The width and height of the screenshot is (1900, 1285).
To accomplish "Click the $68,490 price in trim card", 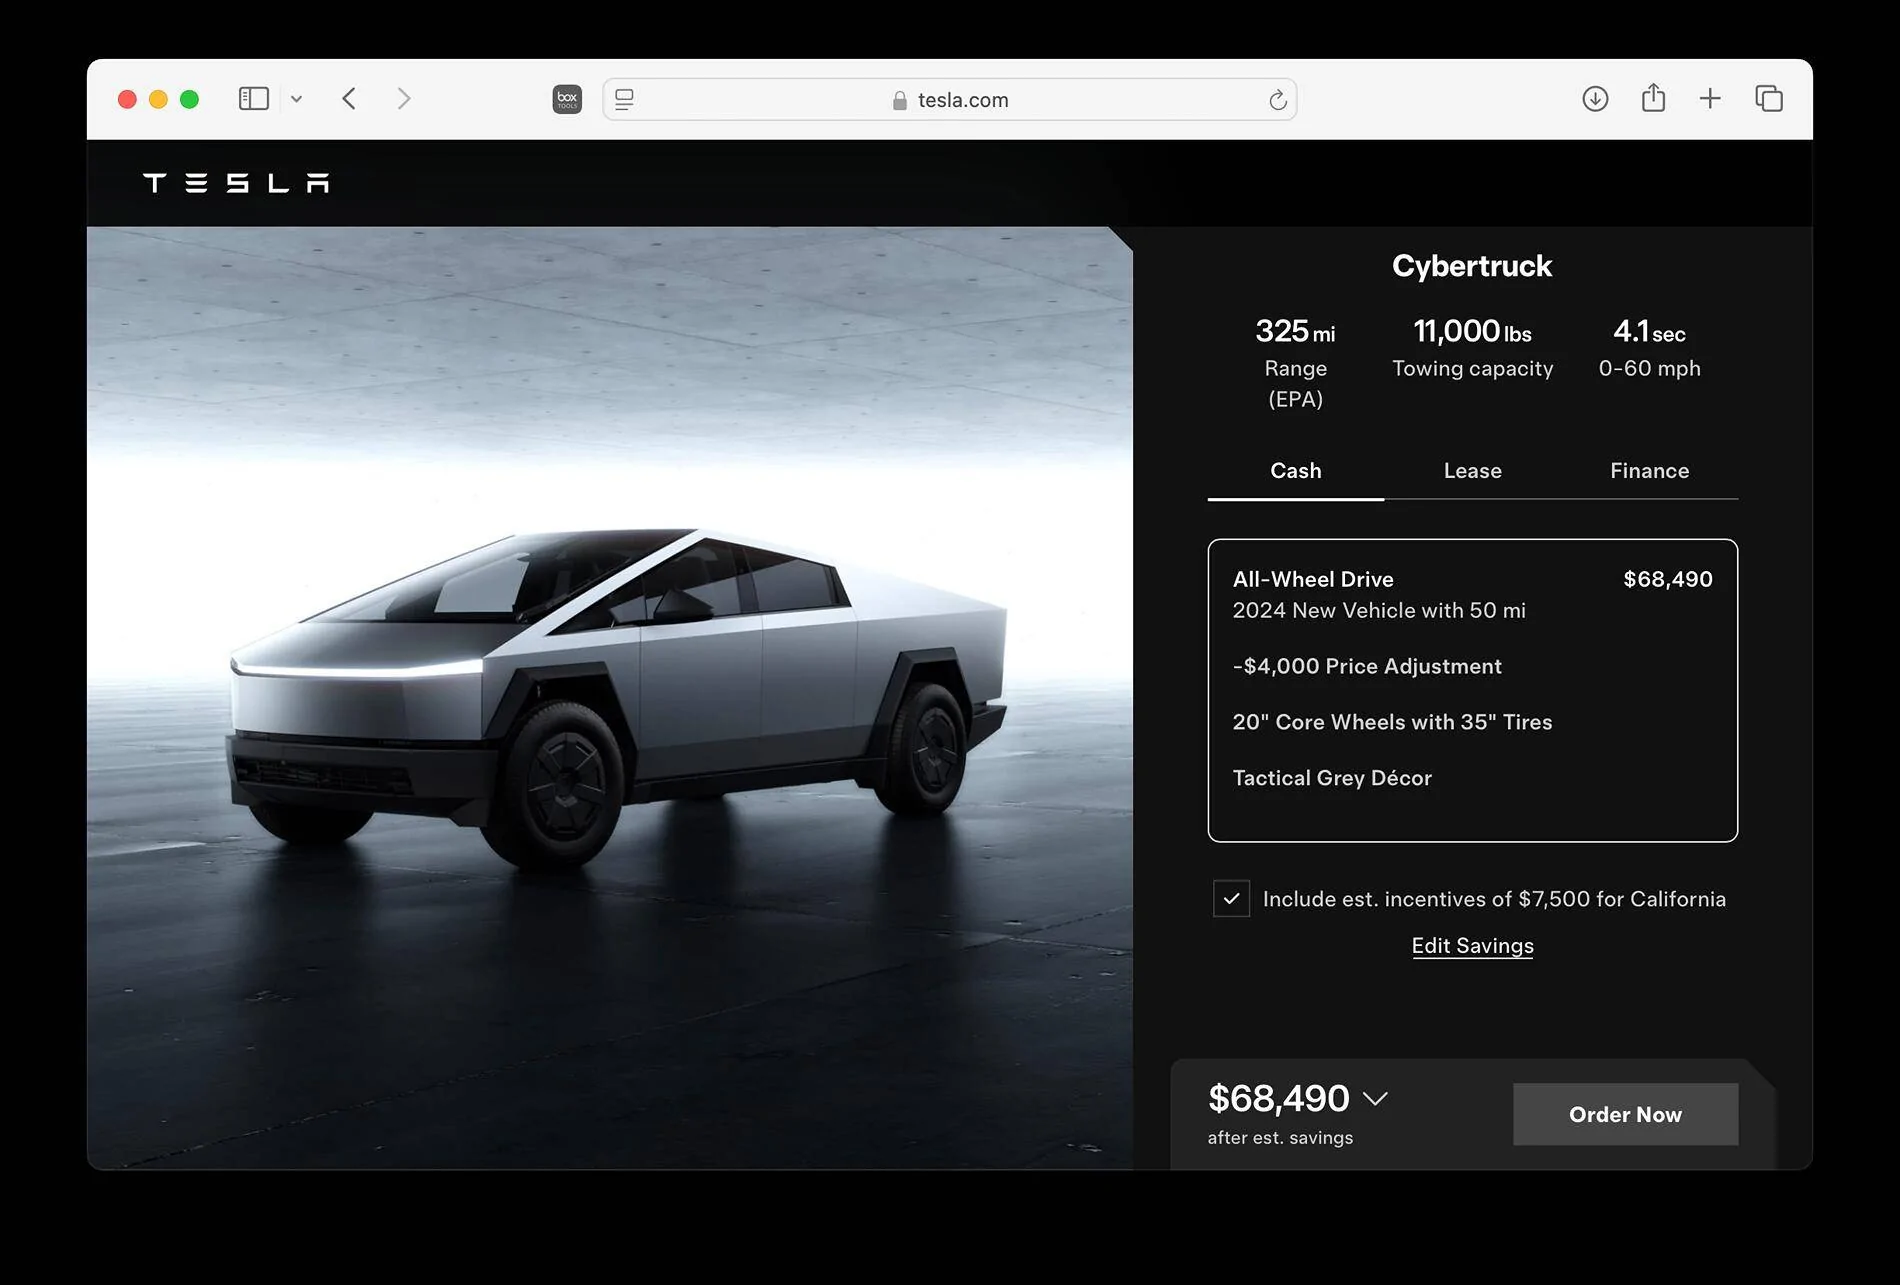I will [x=1667, y=579].
